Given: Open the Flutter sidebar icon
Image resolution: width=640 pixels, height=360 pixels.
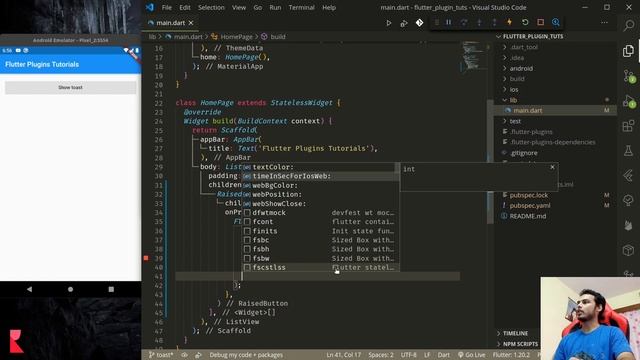Looking at the screenshot, I should point(629,176).
